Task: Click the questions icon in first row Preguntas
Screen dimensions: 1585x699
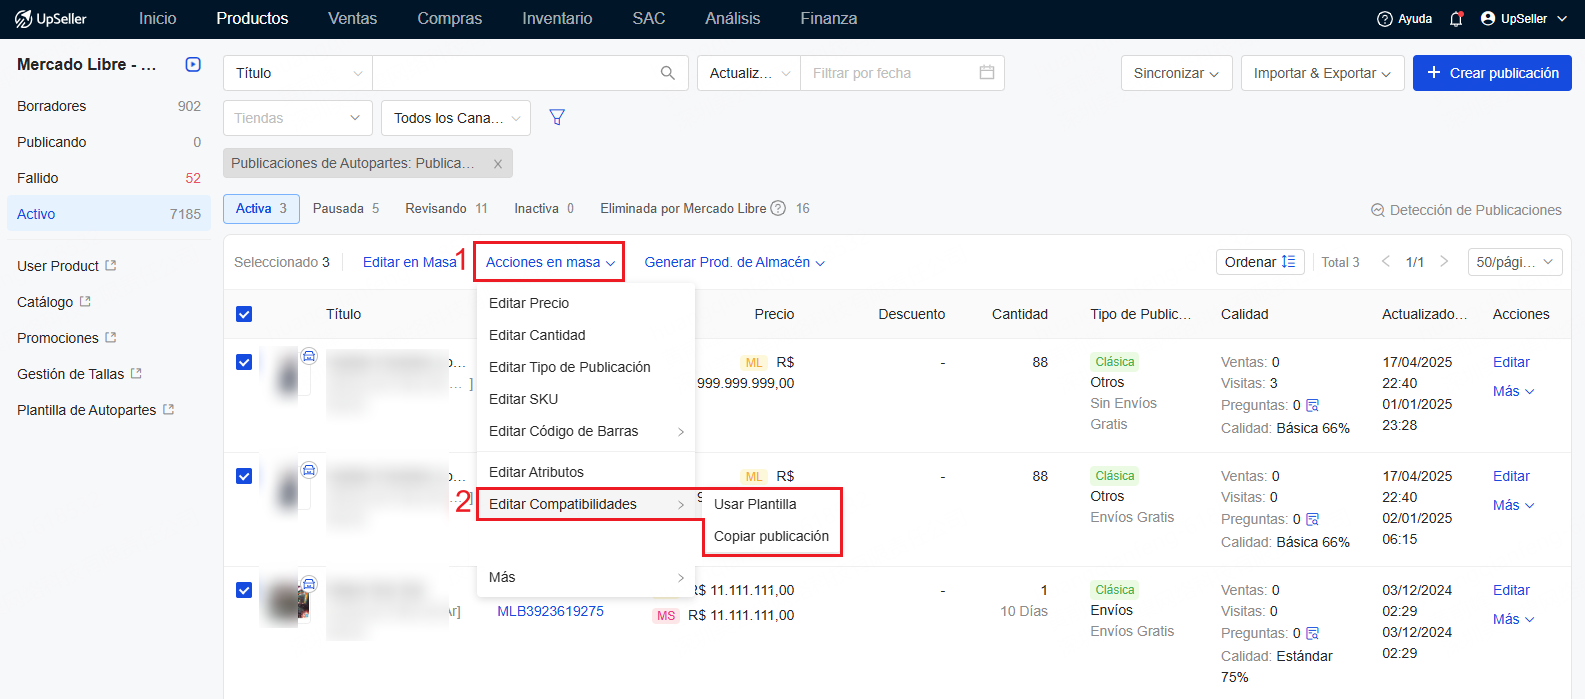Action: point(1313,405)
